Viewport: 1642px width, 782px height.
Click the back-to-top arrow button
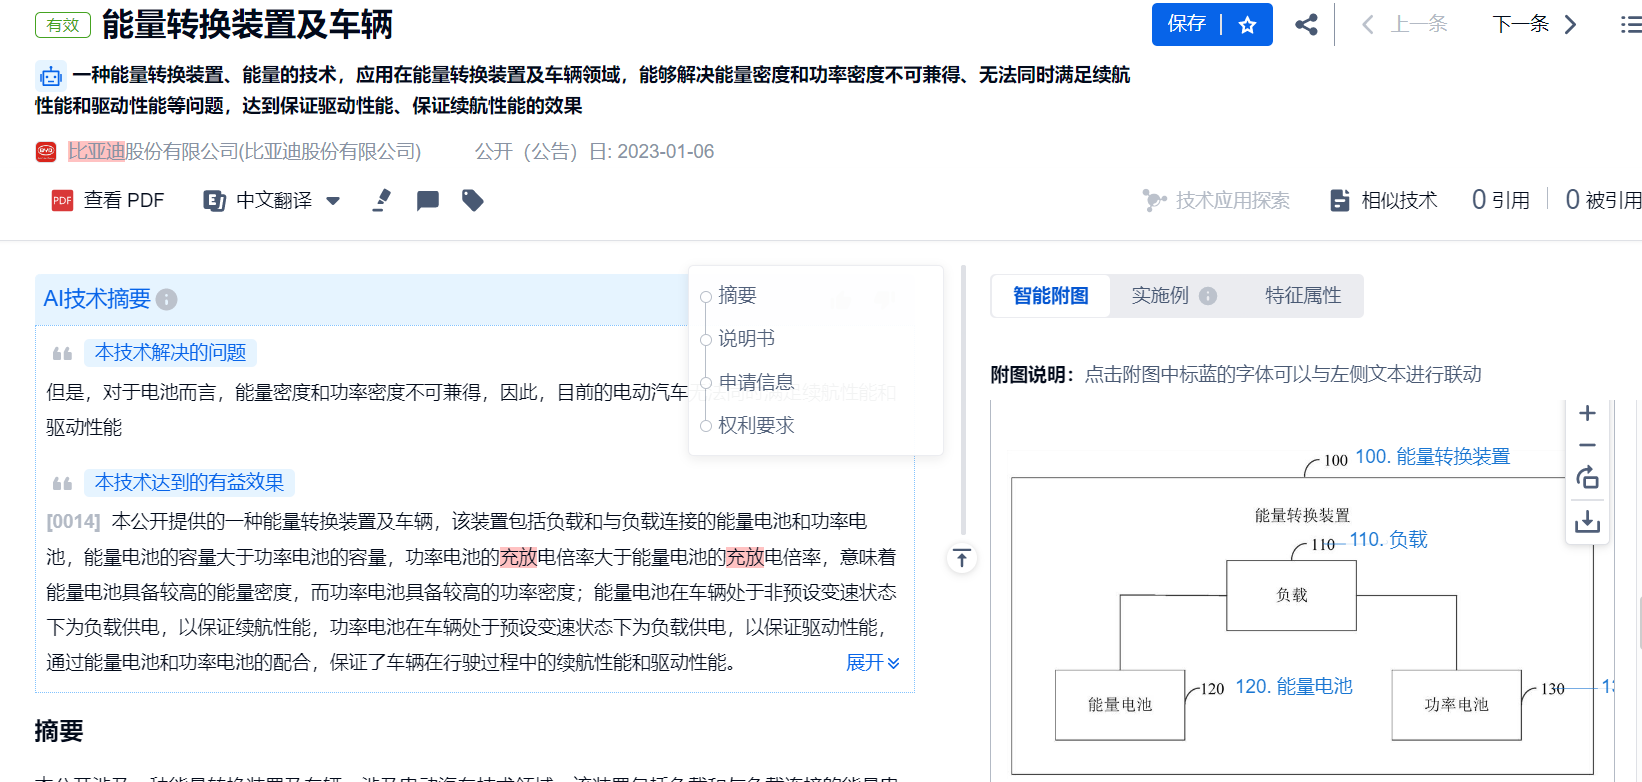click(962, 558)
